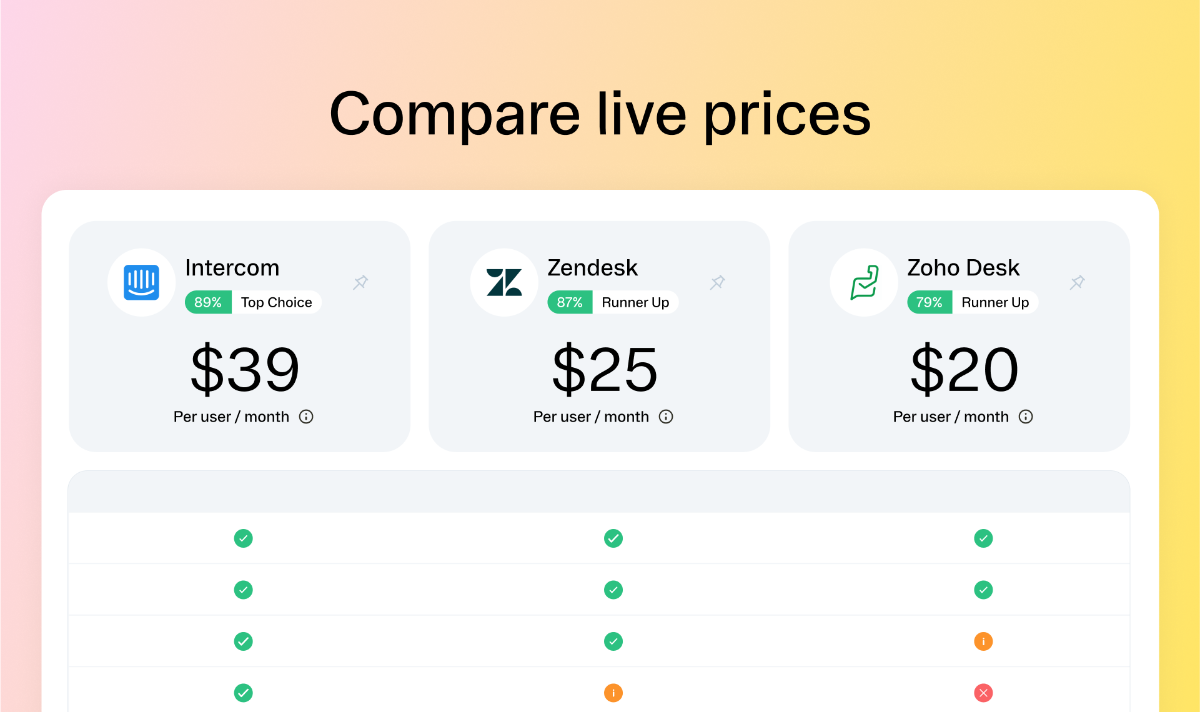This screenshot has width=1200, height=712.
Task: Click the 89% Top Choice badge
Action: [253, 302]
